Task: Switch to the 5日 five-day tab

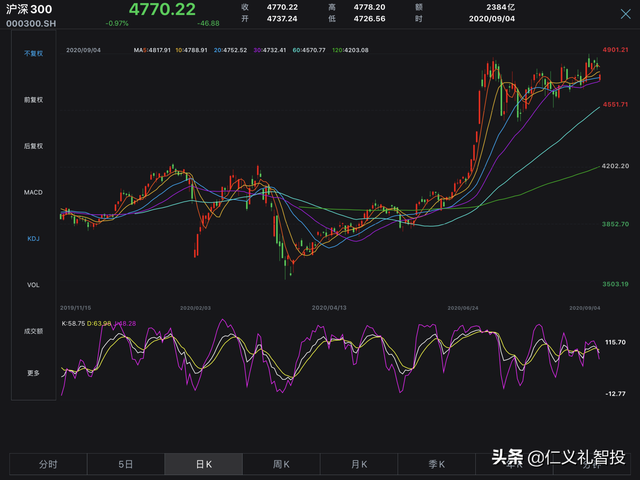Action: [x=126, y=464]
